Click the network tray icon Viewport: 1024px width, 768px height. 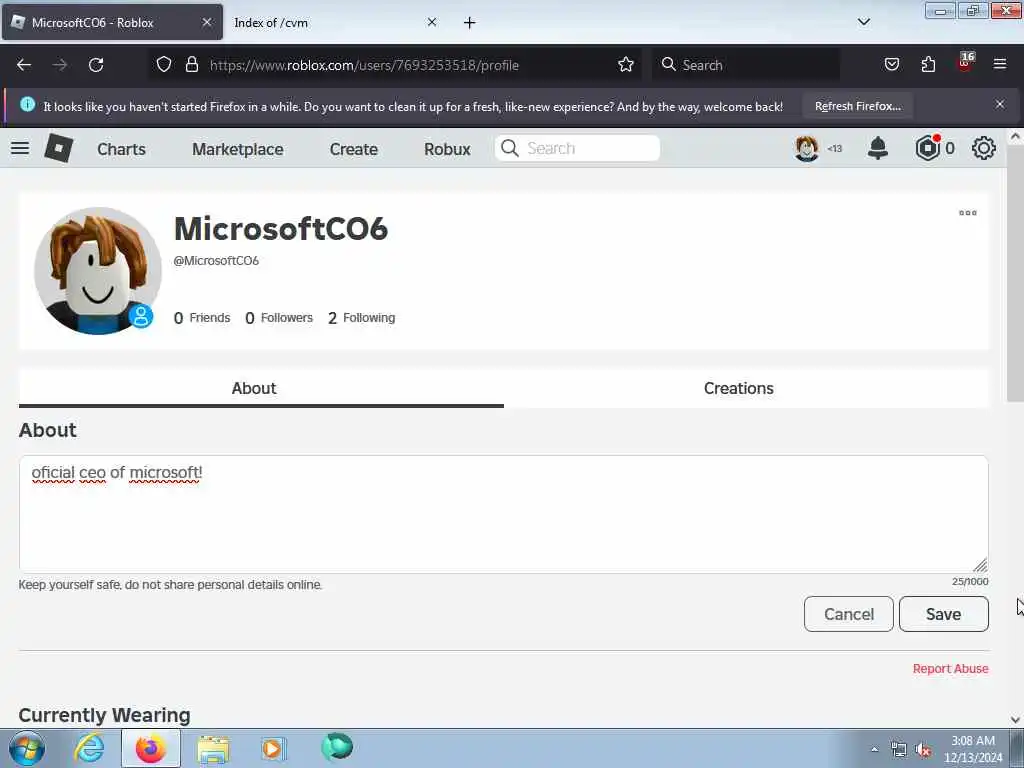coord(899,750)
